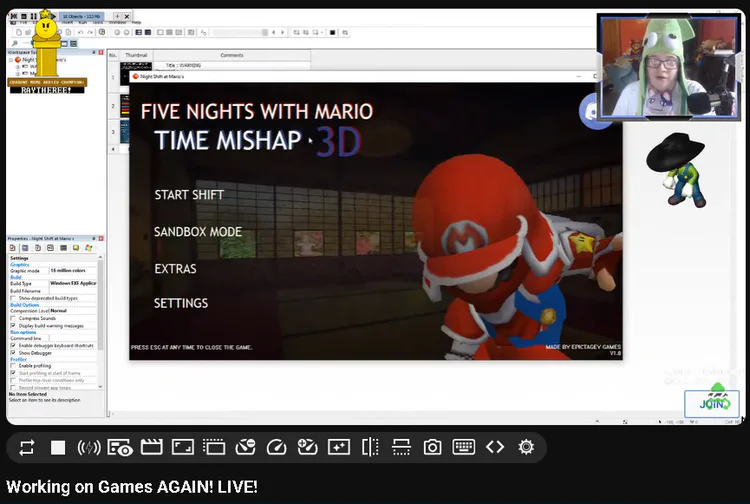Open the Help menu
This screenshot has width=750, height=504.
pos(136,22)
